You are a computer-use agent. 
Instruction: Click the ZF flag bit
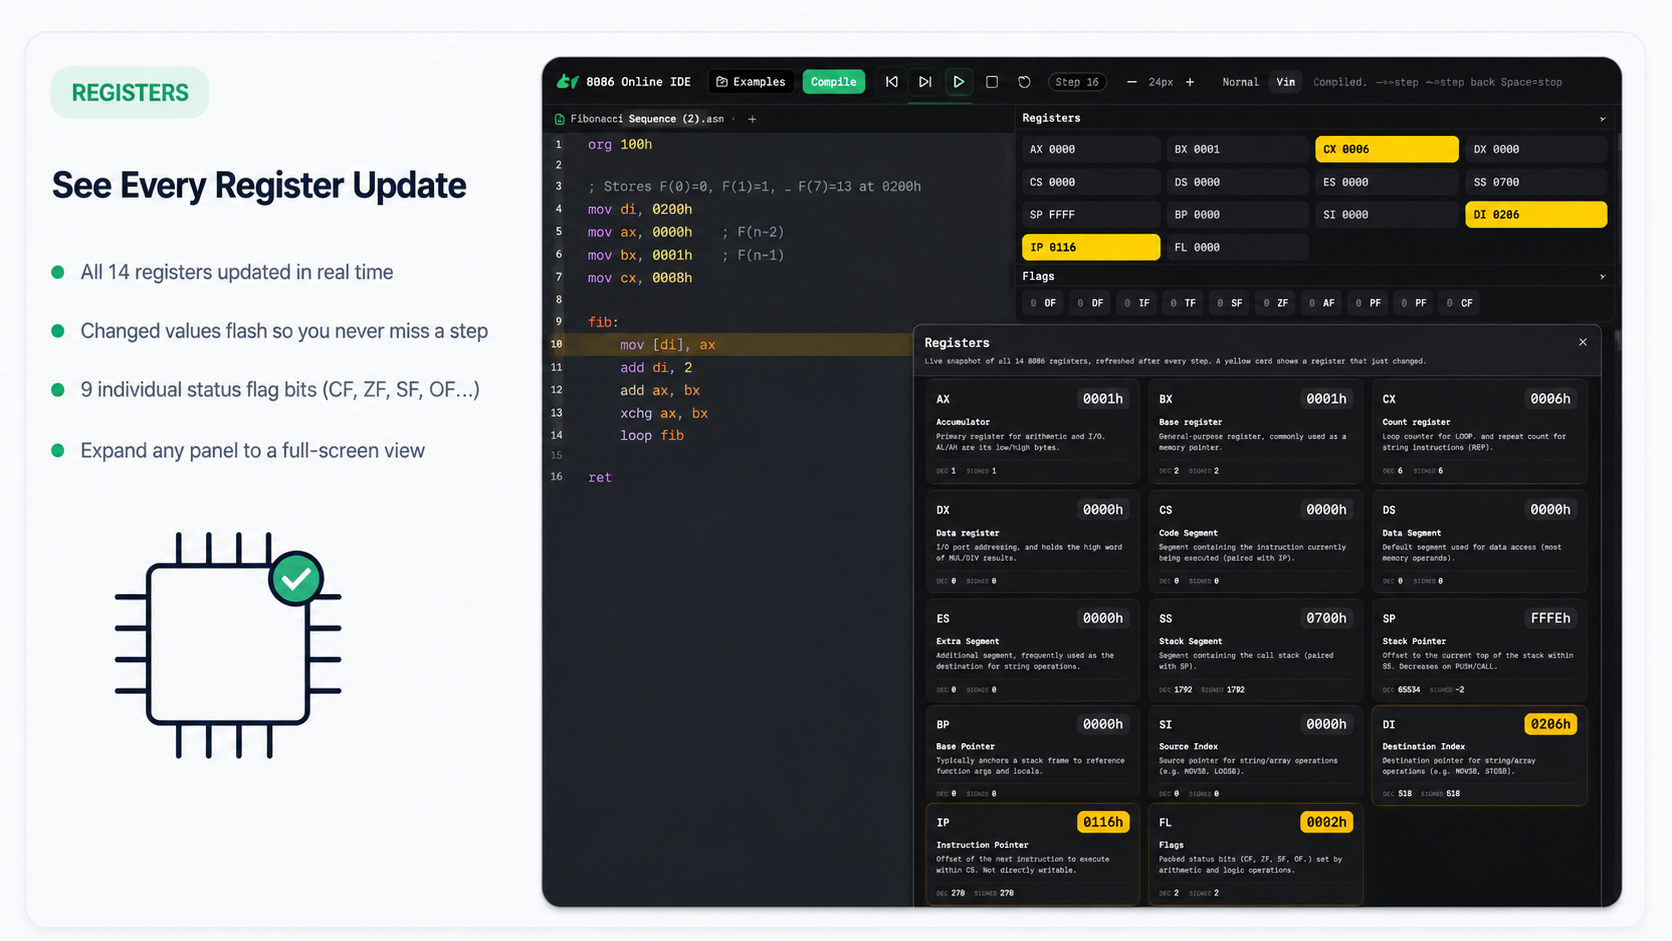point(1275,303)
